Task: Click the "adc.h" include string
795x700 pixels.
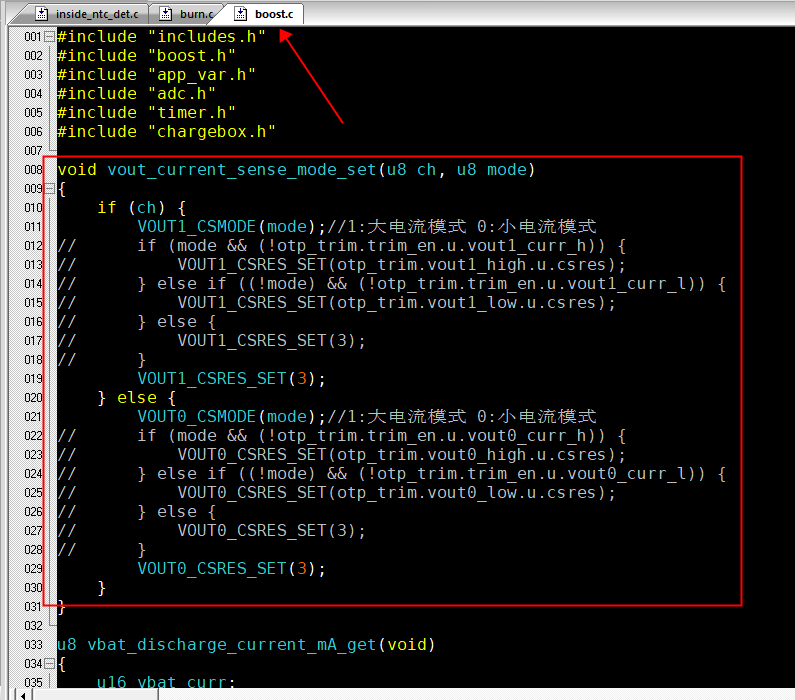Action: point(182,94)
